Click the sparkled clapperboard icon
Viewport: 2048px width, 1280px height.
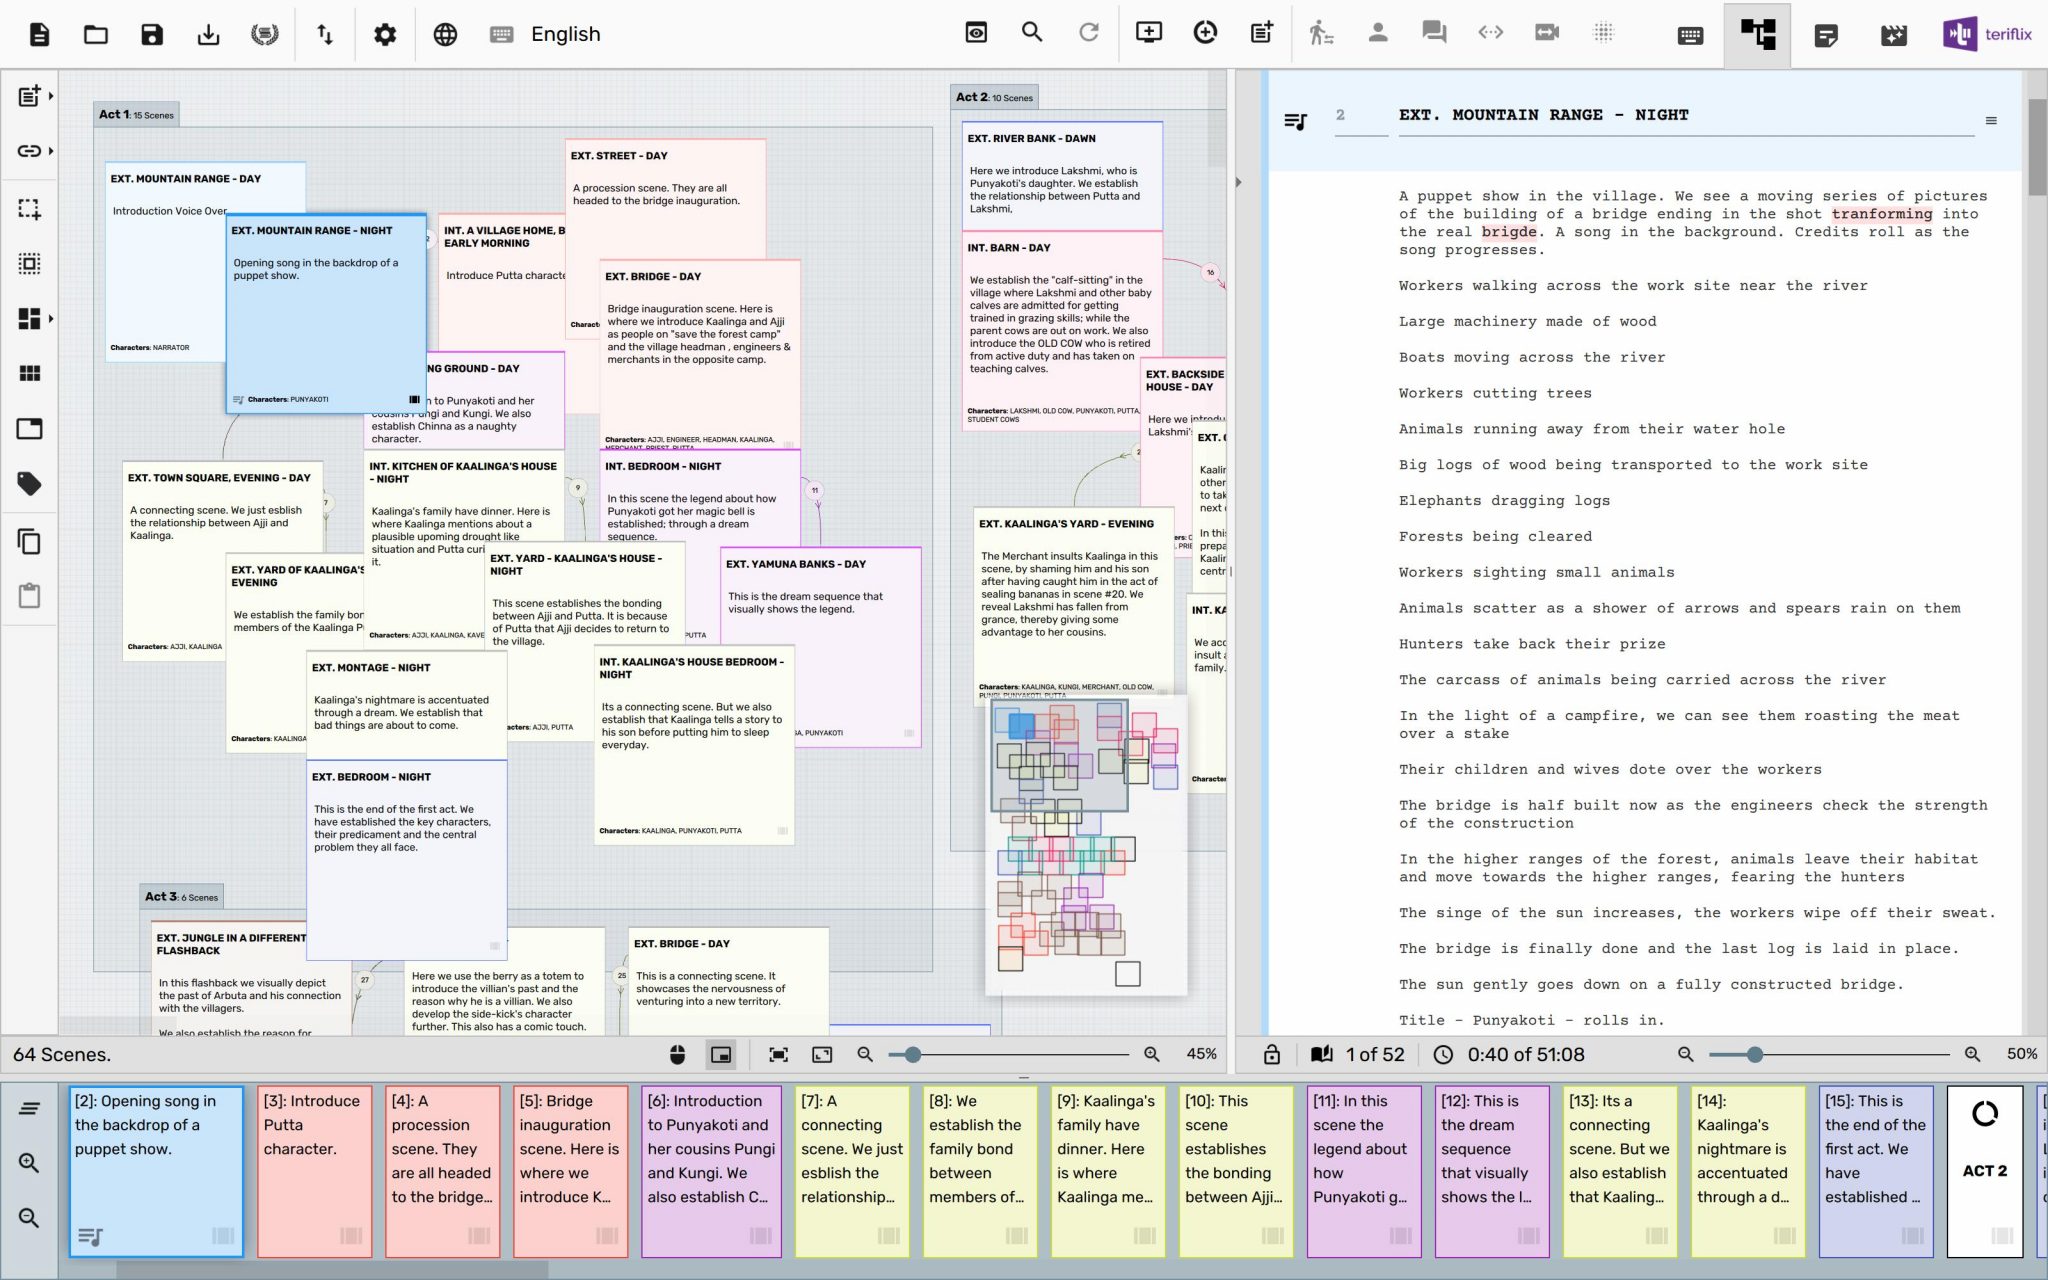pyautogui.click(x=1893, y=34)
